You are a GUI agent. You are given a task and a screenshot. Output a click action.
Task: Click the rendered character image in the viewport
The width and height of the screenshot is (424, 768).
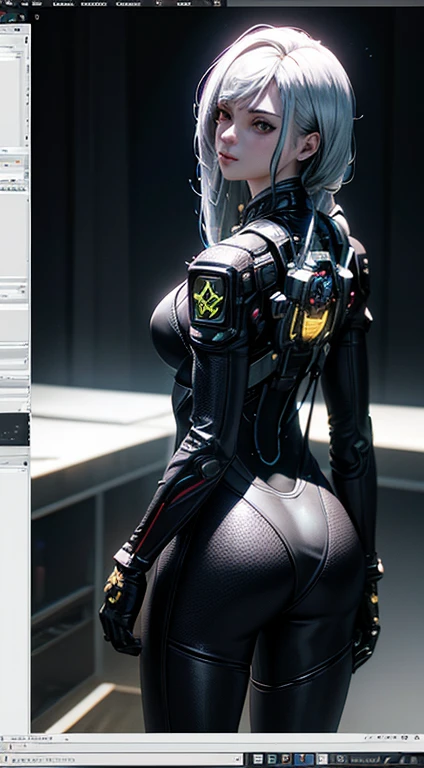tap(227, 370)
